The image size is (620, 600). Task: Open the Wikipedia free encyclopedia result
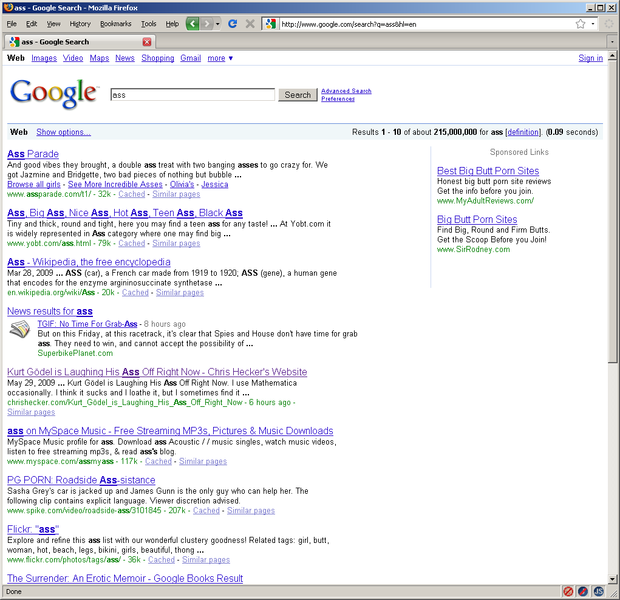click(89, 262)
